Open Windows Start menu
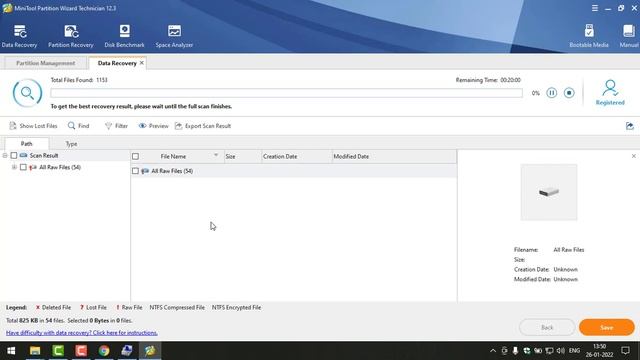 tap(11, 351)
